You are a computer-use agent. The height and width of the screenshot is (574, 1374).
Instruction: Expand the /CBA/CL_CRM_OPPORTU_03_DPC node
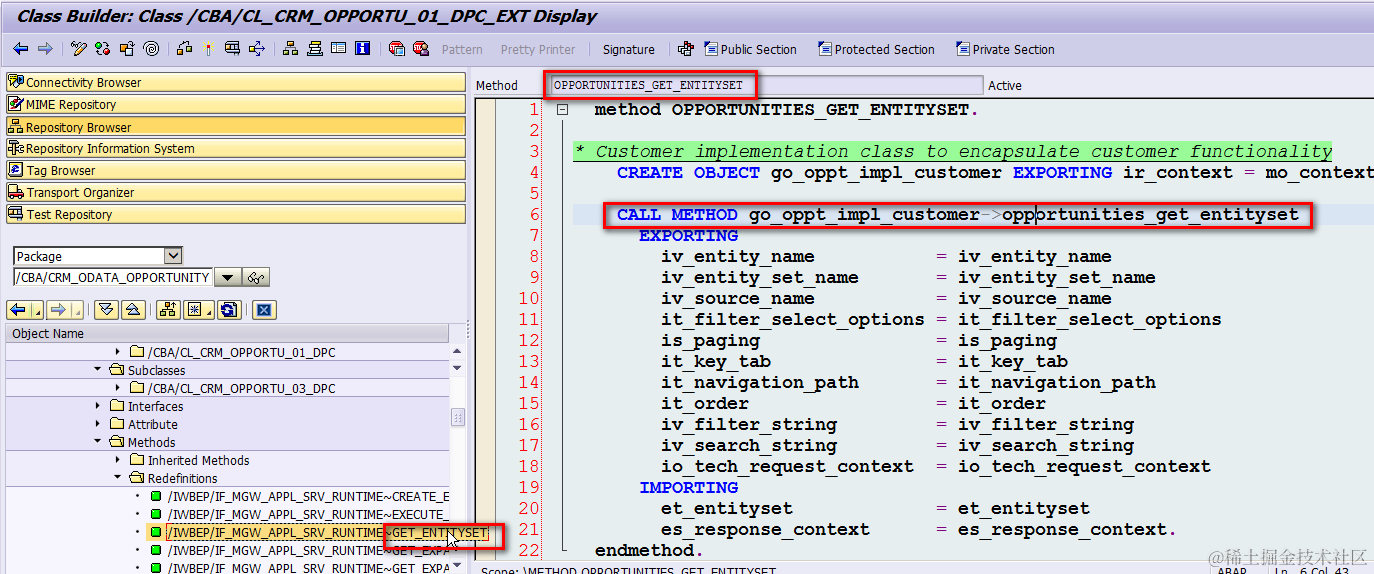coord(118,388)
